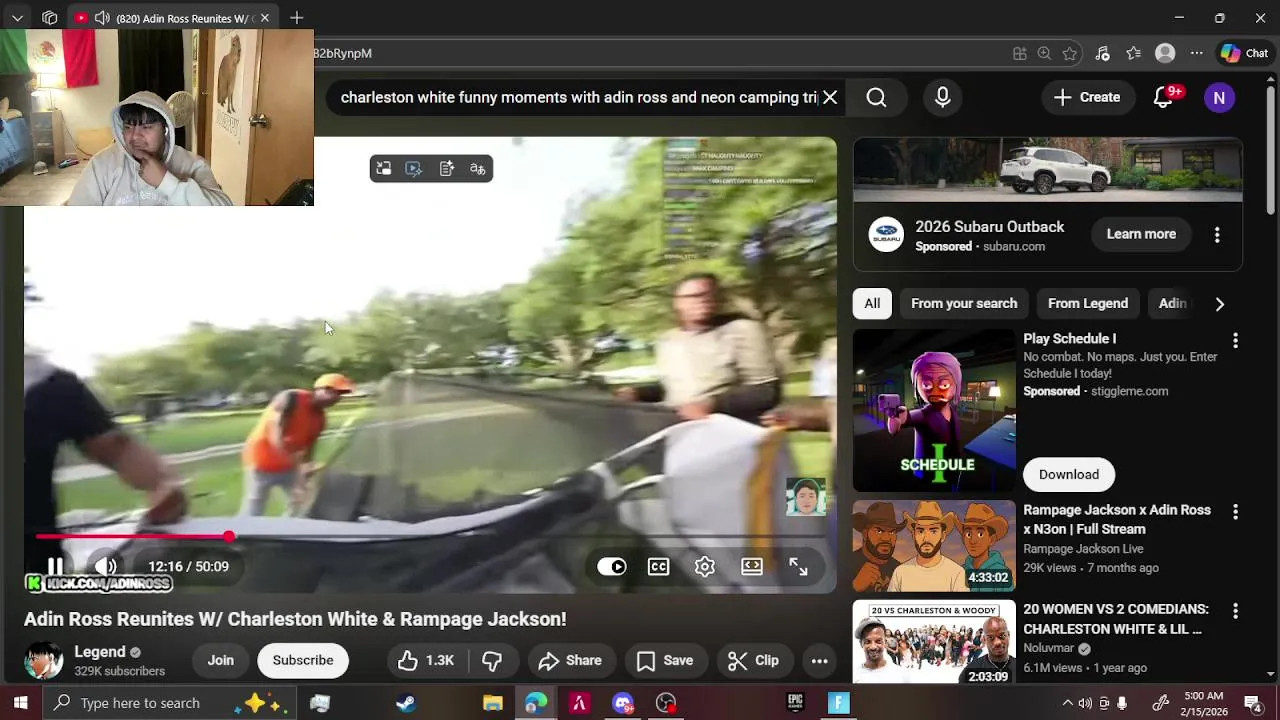This screenshot has width=1280, height=720.
Task: Click the AI summary notes overlay icon
Action: (x=446, y=169)
